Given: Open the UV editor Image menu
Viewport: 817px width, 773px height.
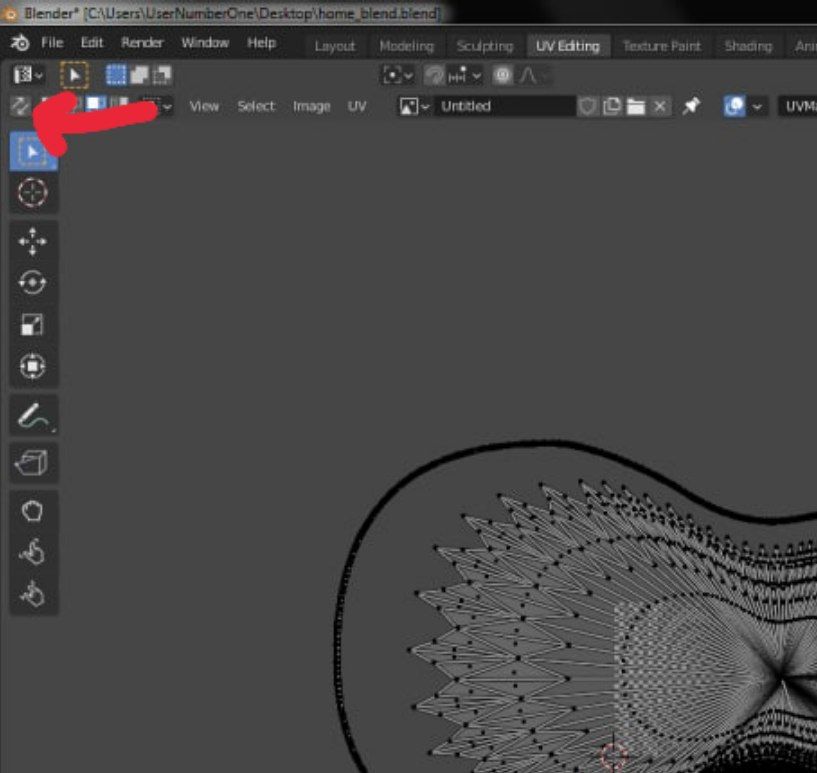Looking at the screenshot, I should [x=312, y=106].
